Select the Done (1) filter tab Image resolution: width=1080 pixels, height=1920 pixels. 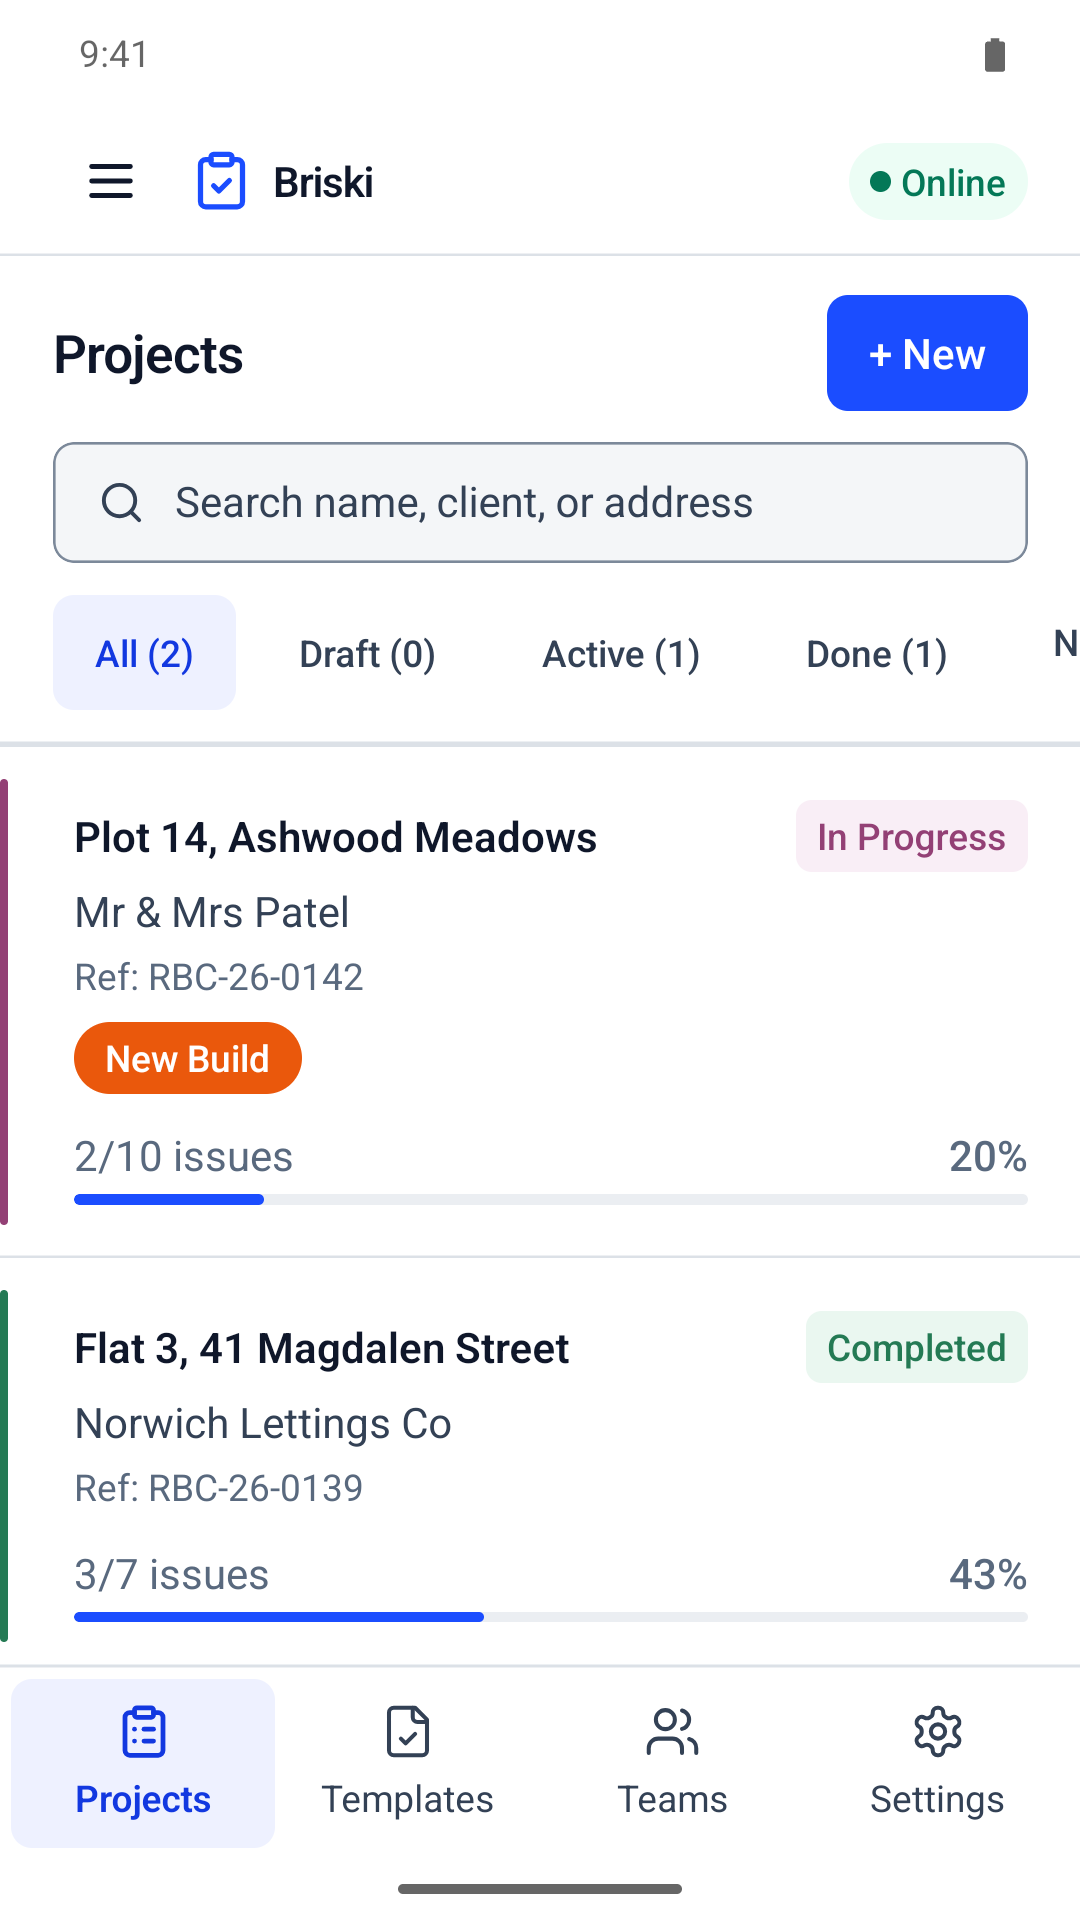(x=877, y=653)
